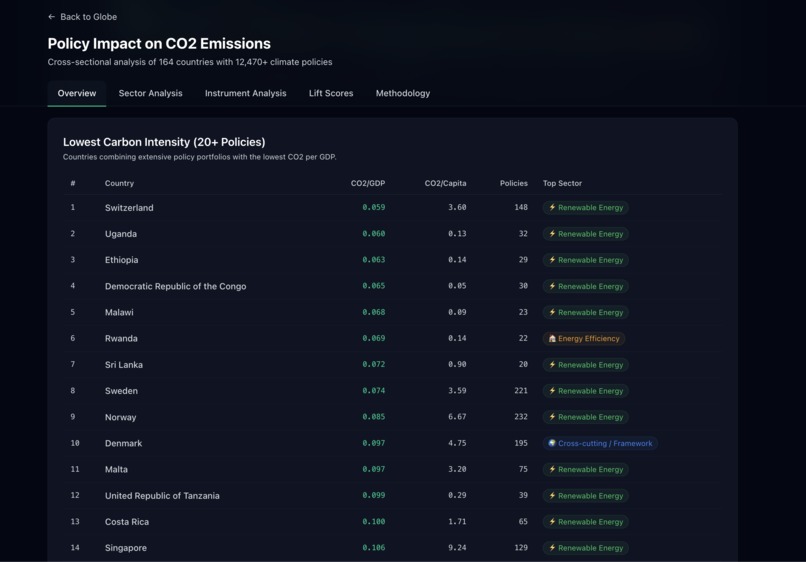Open the Methodology tab
Screen dimensions: 806x562
402,93
